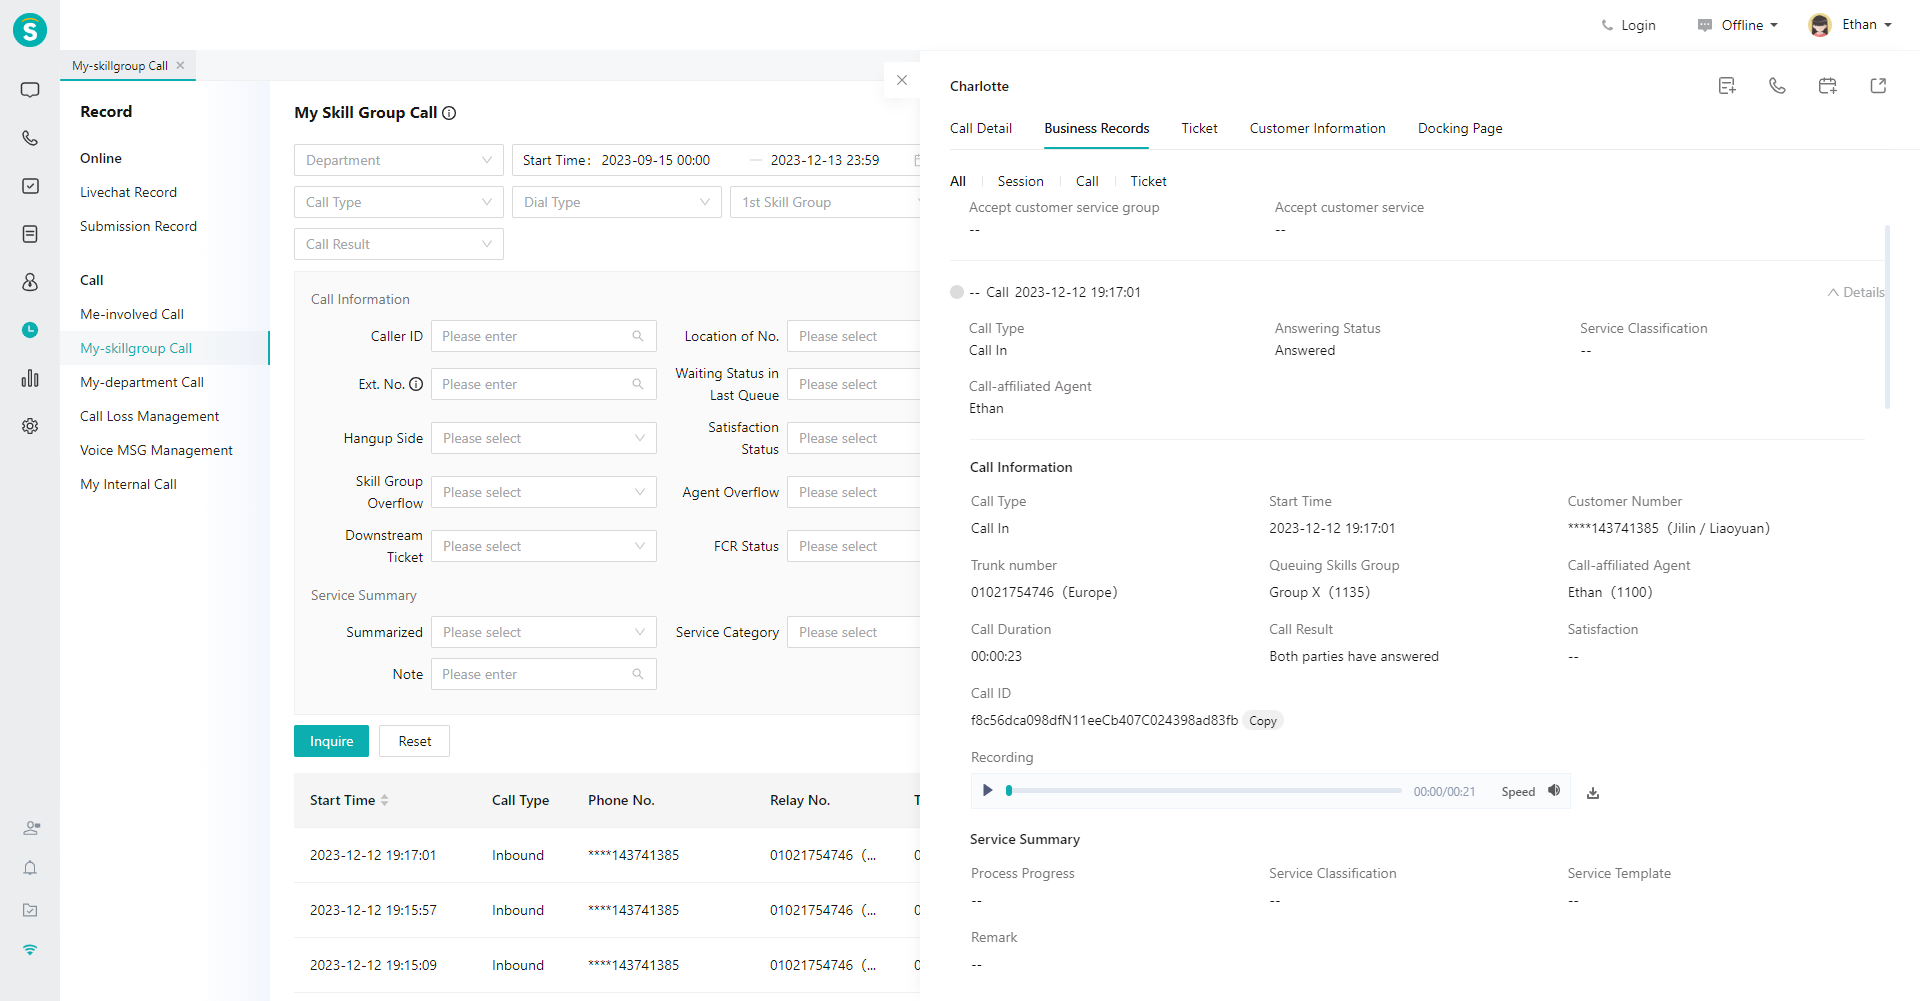Open the Summarized dropdown

point(544,632)
